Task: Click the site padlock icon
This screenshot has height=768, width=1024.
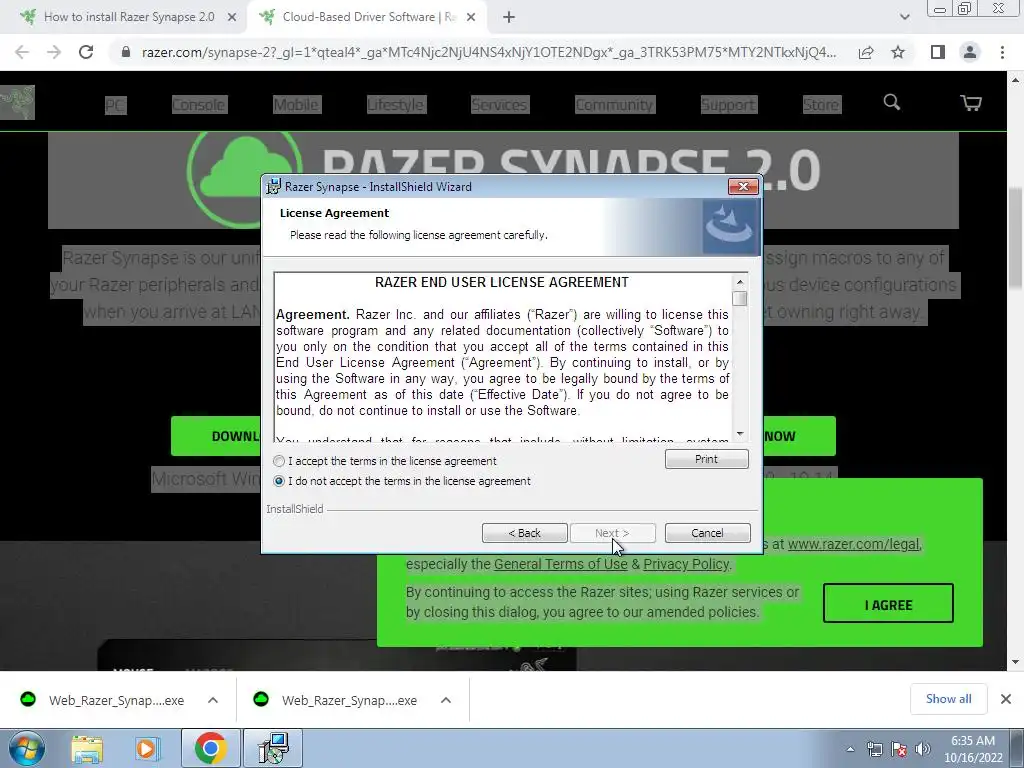Action: (x=126, y=52)
